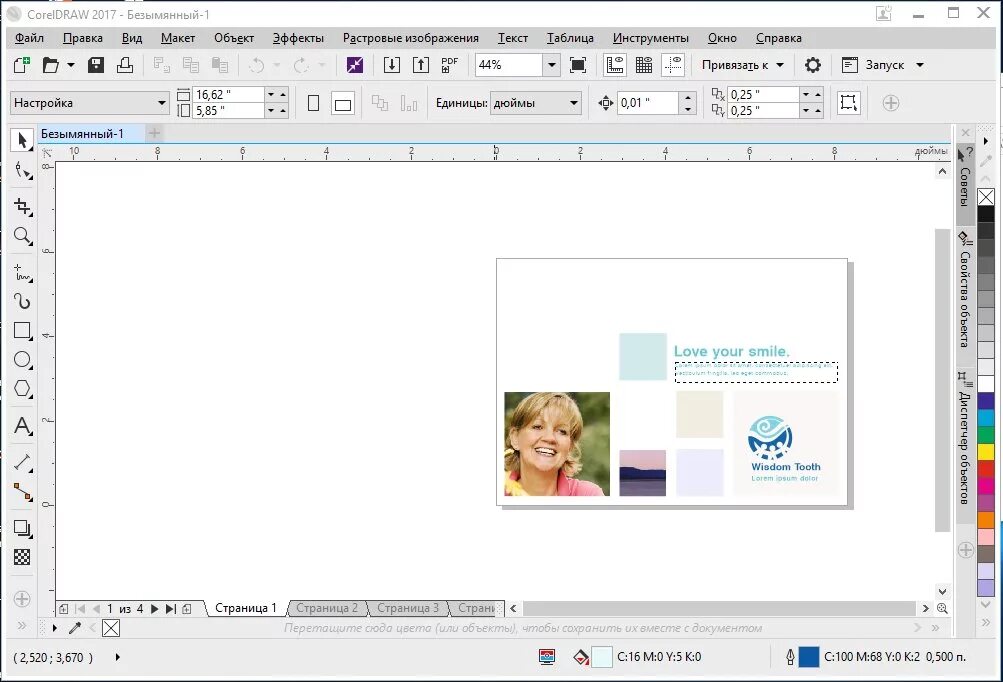
Task: Open dropdown arrow beside Open folder
Action: click(x=71, y=65)
